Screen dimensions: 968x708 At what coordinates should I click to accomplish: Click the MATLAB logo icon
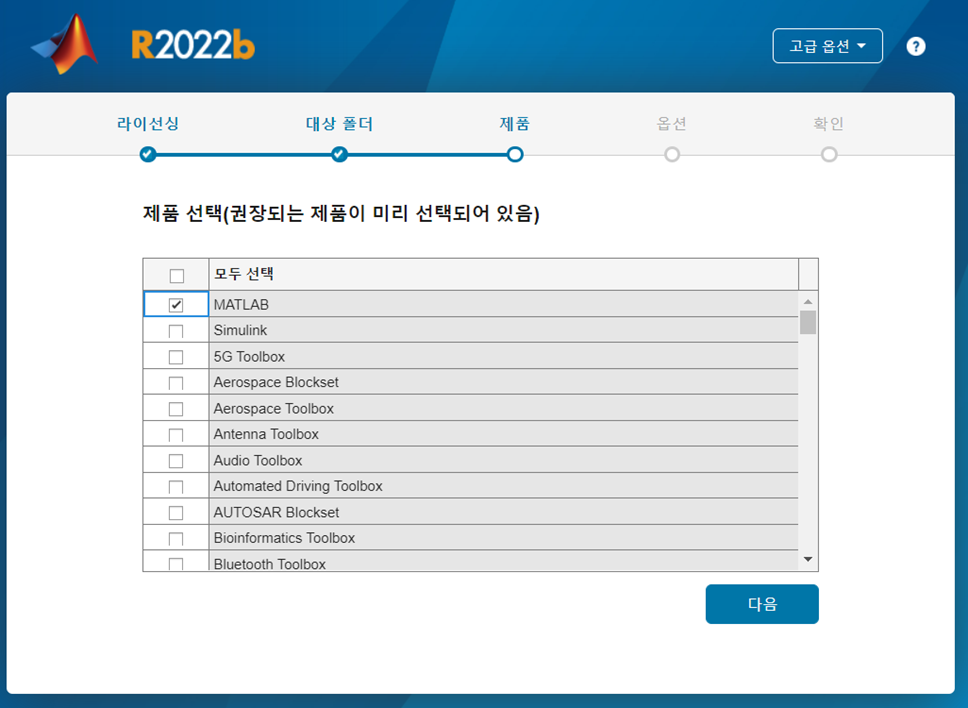65,44
